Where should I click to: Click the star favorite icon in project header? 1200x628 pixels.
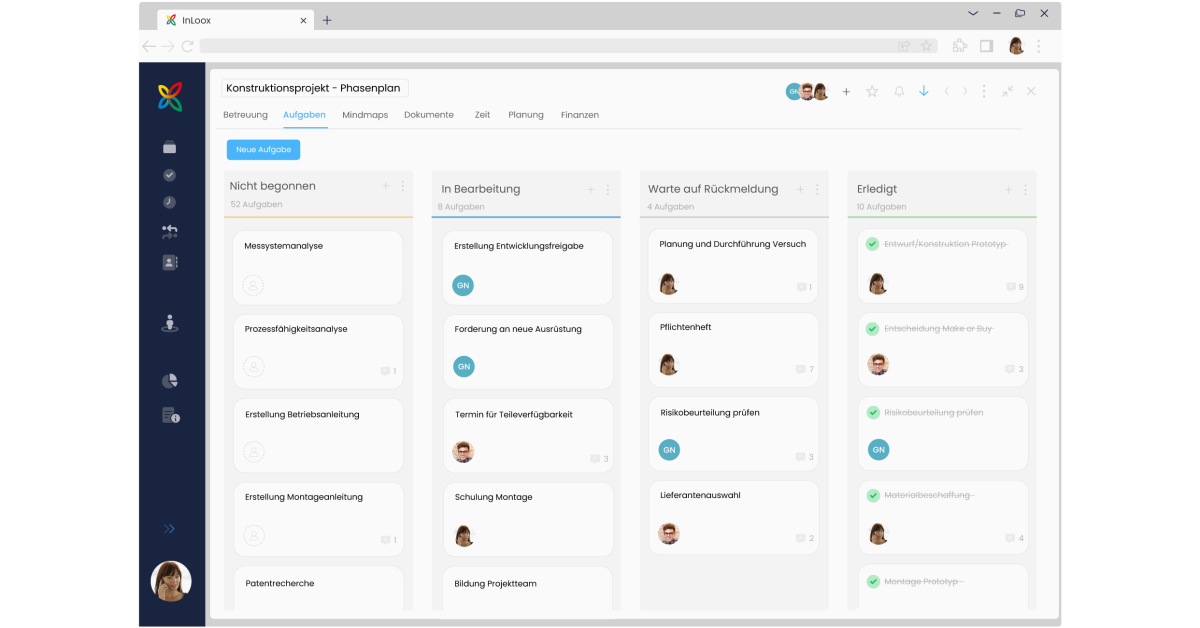(x=872, y=91)
